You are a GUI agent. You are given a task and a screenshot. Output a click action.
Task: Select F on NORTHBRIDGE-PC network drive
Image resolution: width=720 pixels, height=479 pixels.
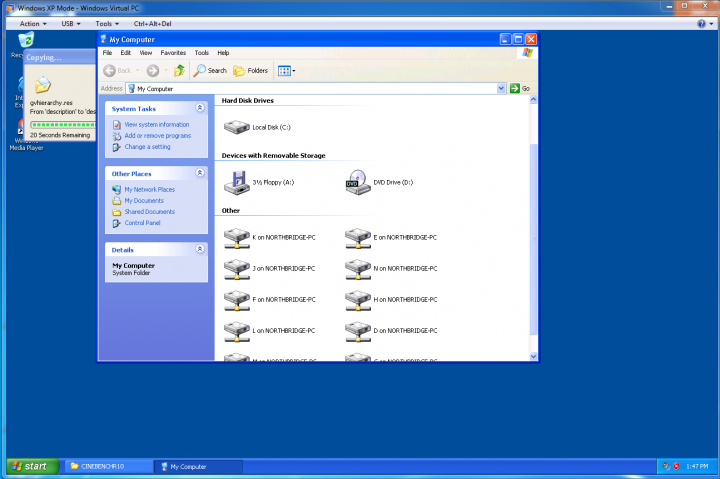pos(236,300)
